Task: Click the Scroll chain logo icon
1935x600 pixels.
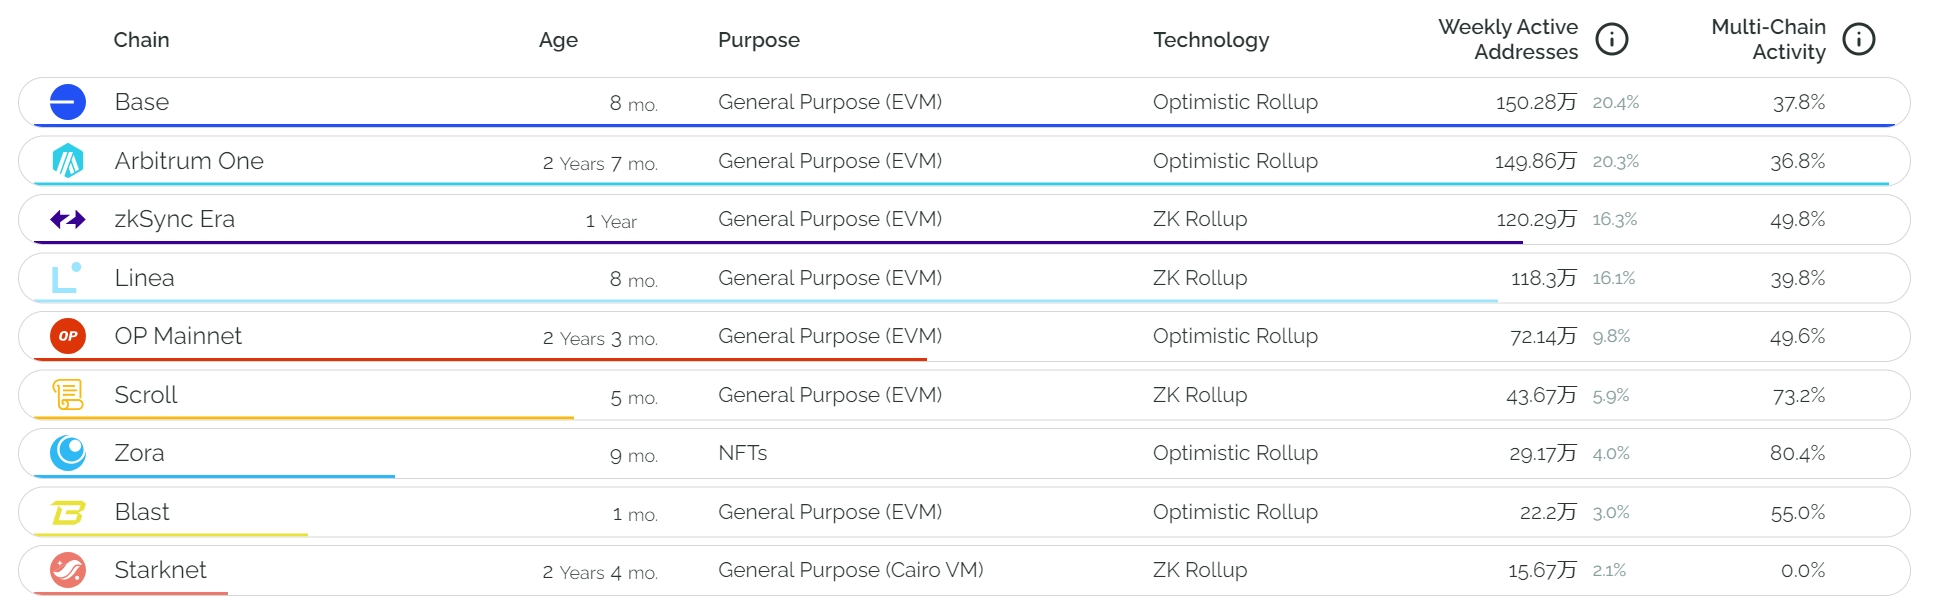Action: coord(68,395)
